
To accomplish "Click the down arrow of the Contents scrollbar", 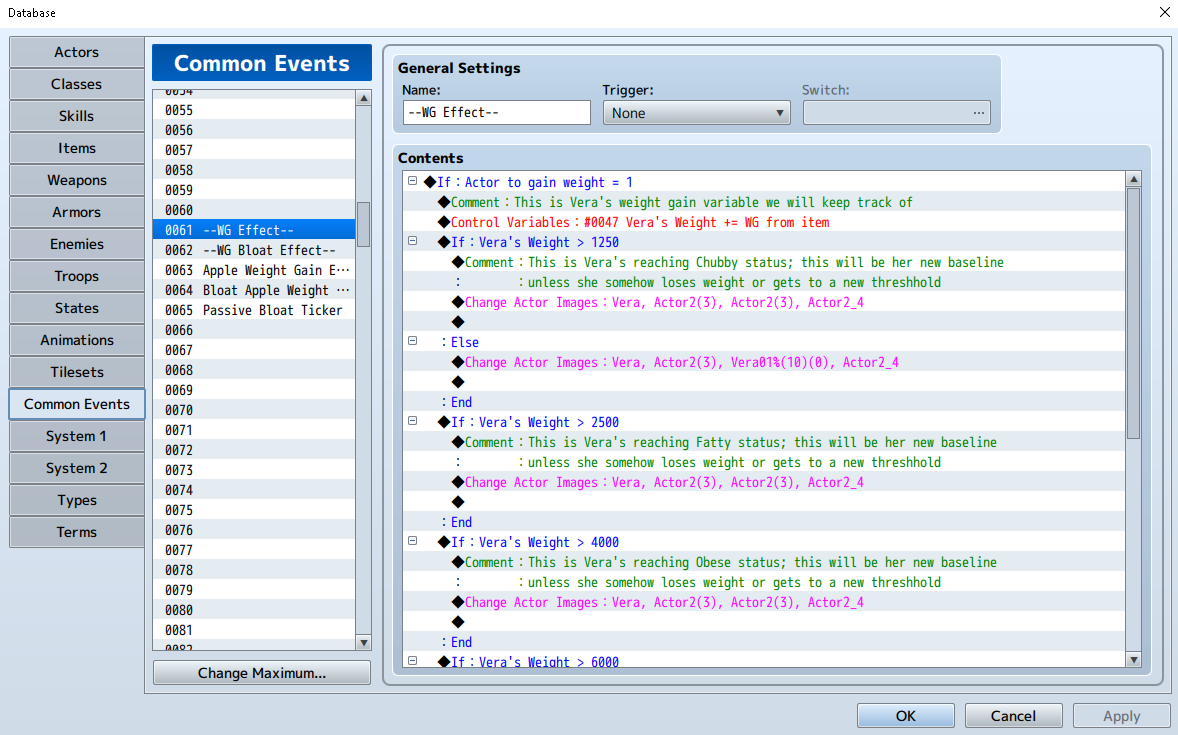I will pos(1134,660).
